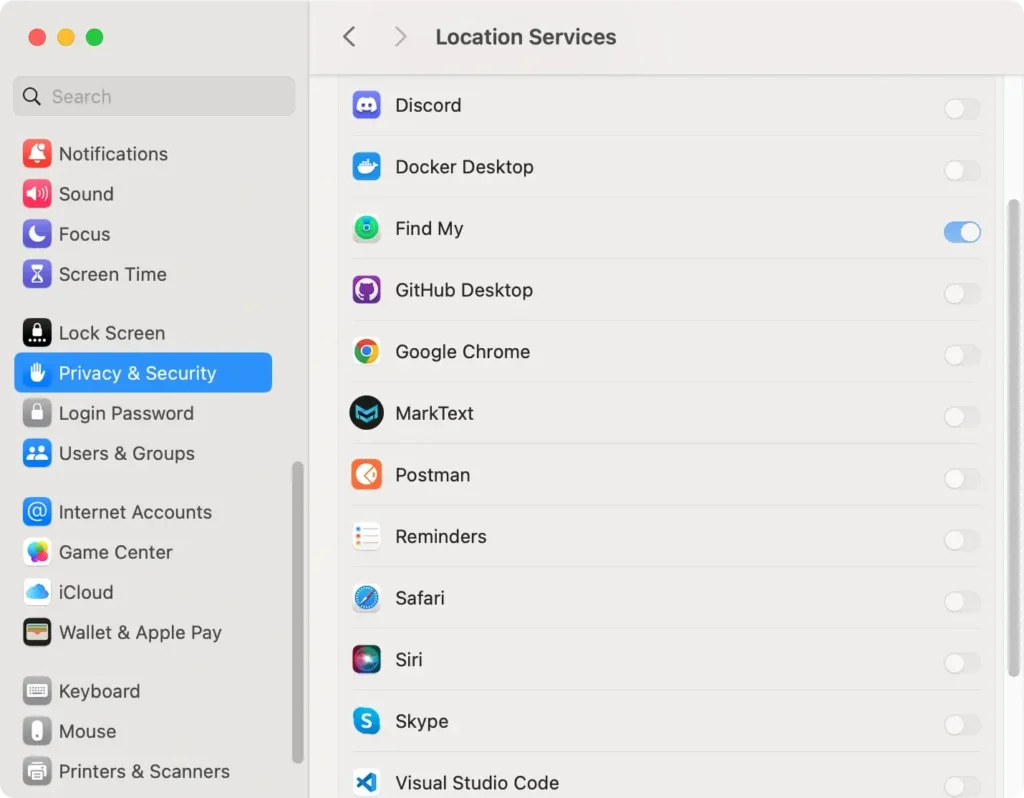Screen dimensions: 1024x798
Task: Click the Location Services list scrollbar
Action: (x=1014, y=438)
